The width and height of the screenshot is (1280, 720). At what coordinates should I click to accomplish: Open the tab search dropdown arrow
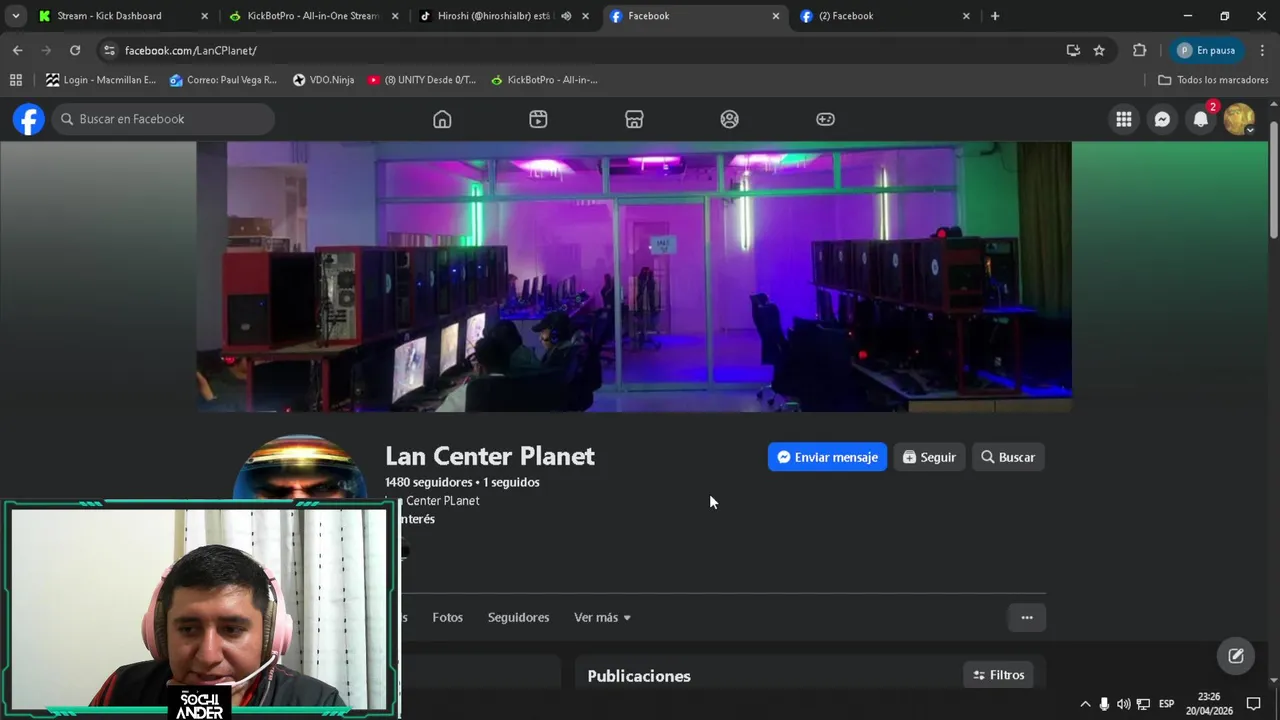pos(15,16)
